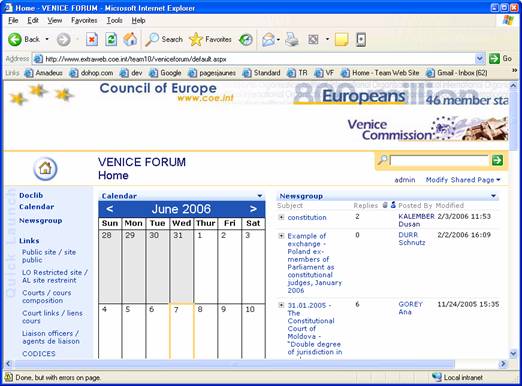Click the Stop icon in the browser toolbar
The image size is (522, 386).
click(x=92, y=40)
